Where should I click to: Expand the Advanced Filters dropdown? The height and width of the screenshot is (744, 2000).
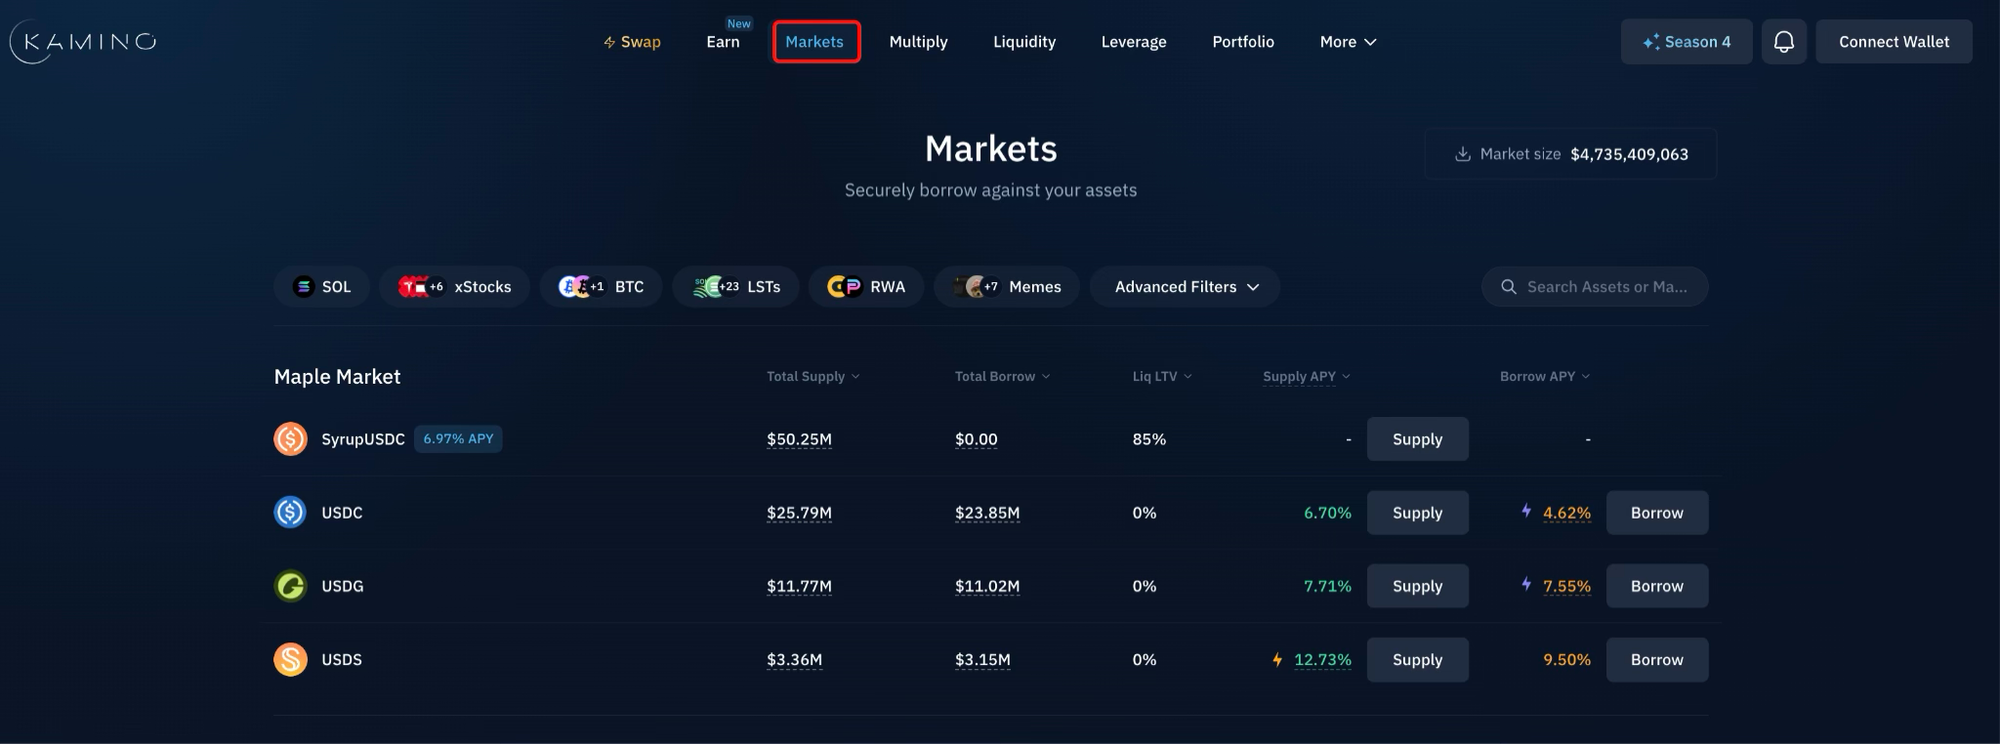[x=1185, y=287]
